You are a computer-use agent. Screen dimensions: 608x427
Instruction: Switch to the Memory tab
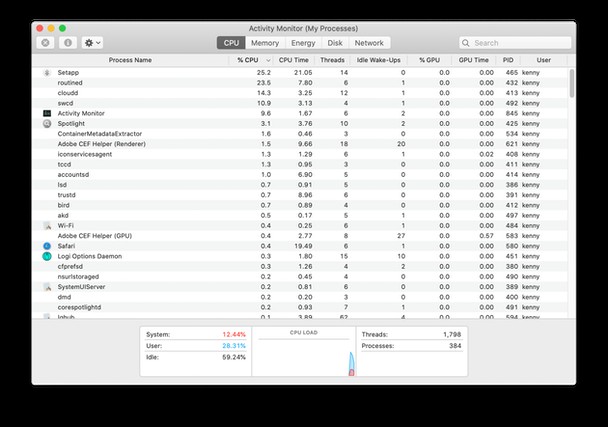point(265,43)
